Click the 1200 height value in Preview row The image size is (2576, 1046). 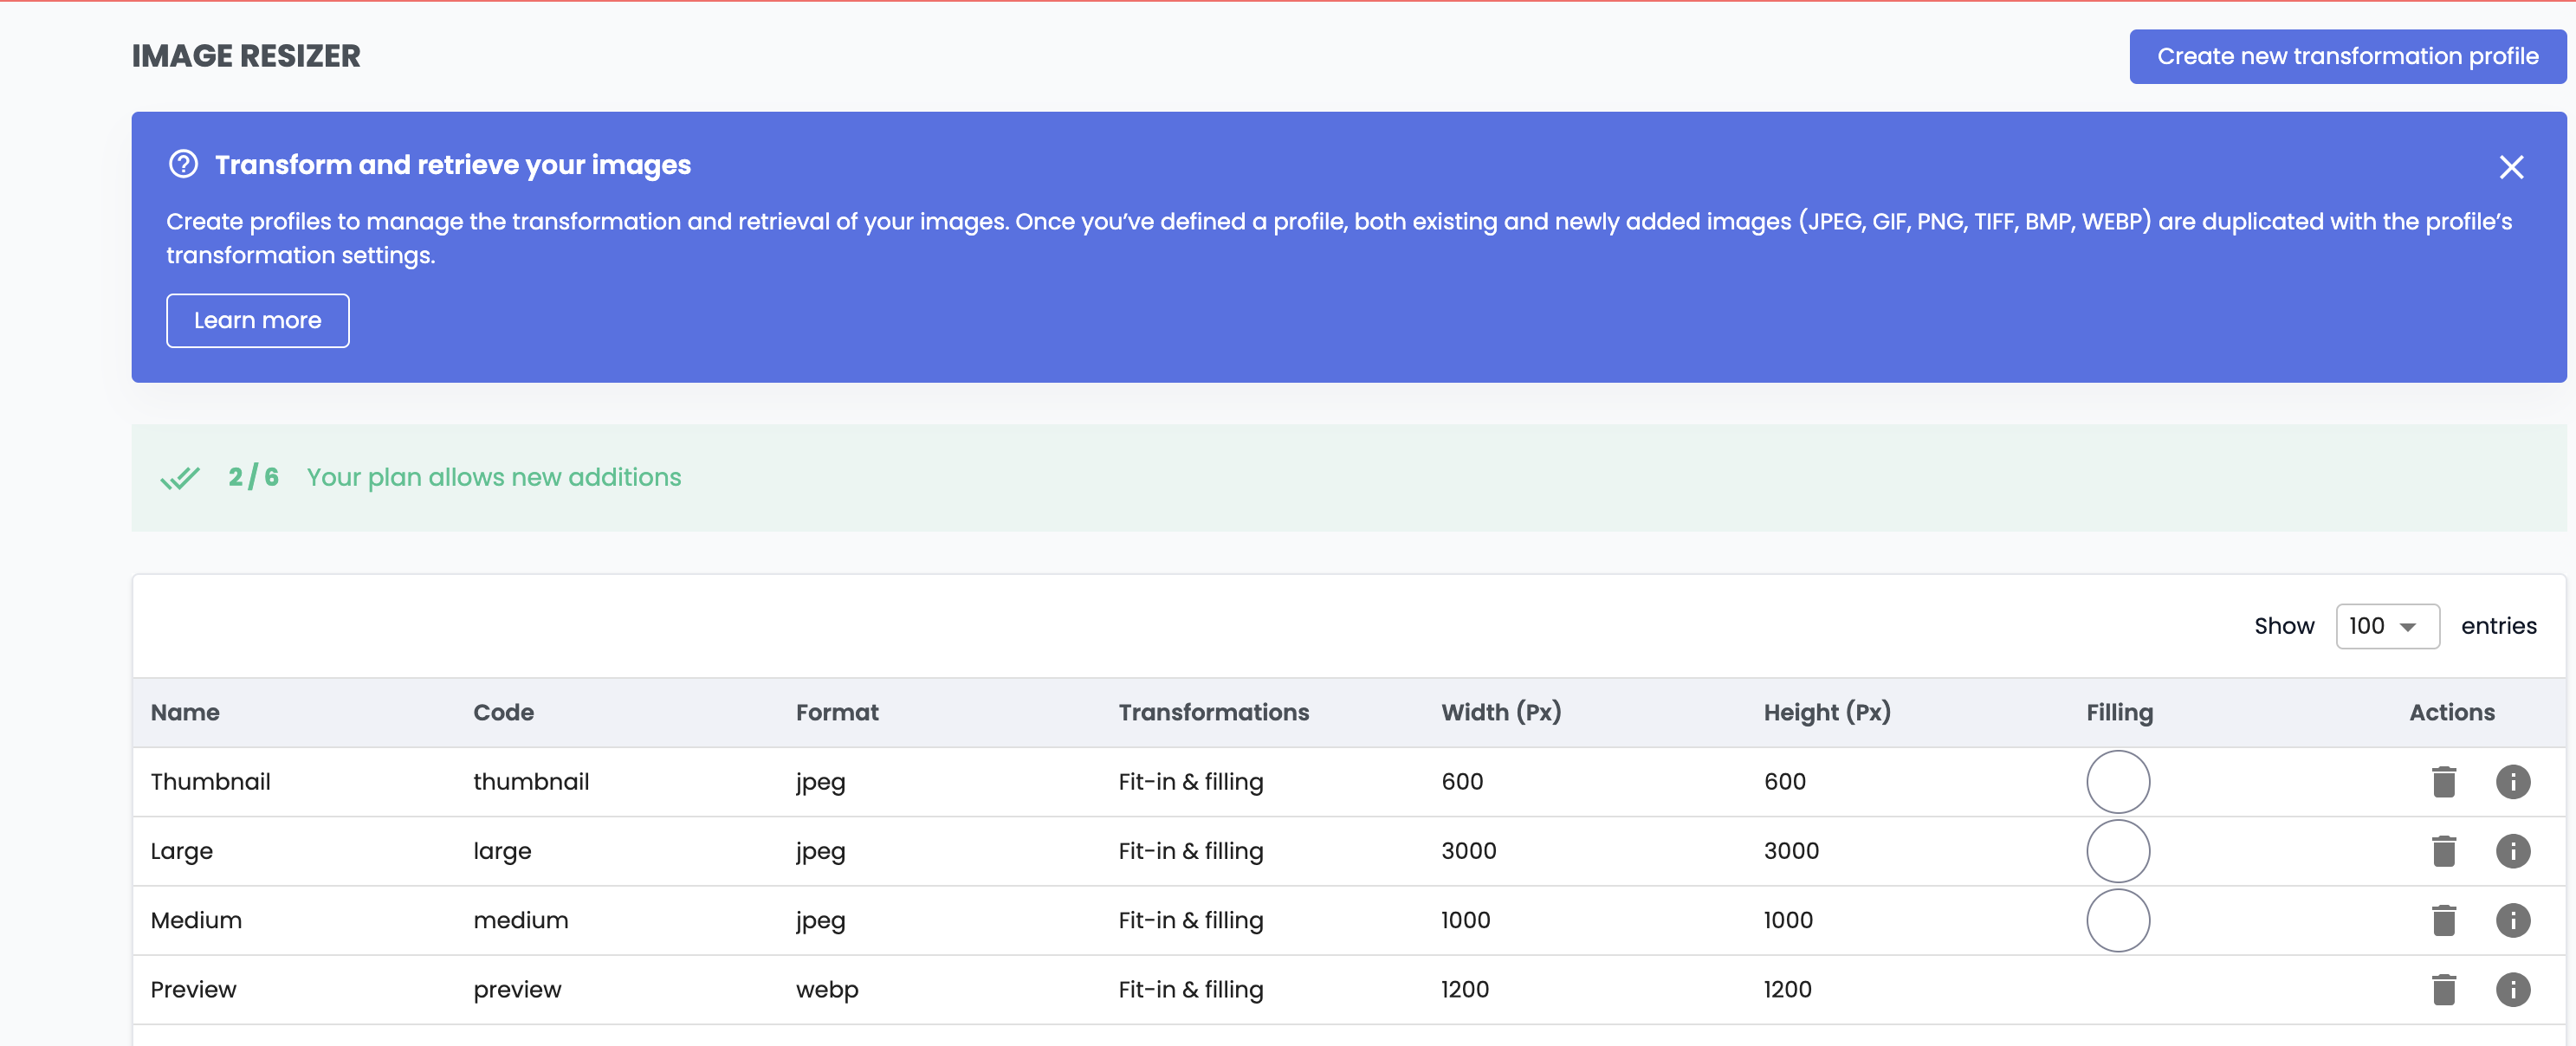pos(1787,988)
